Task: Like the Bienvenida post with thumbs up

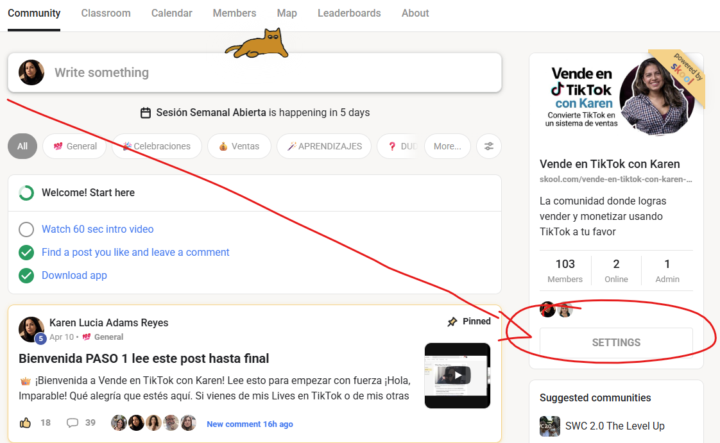Action: click(x=25, y=423)
